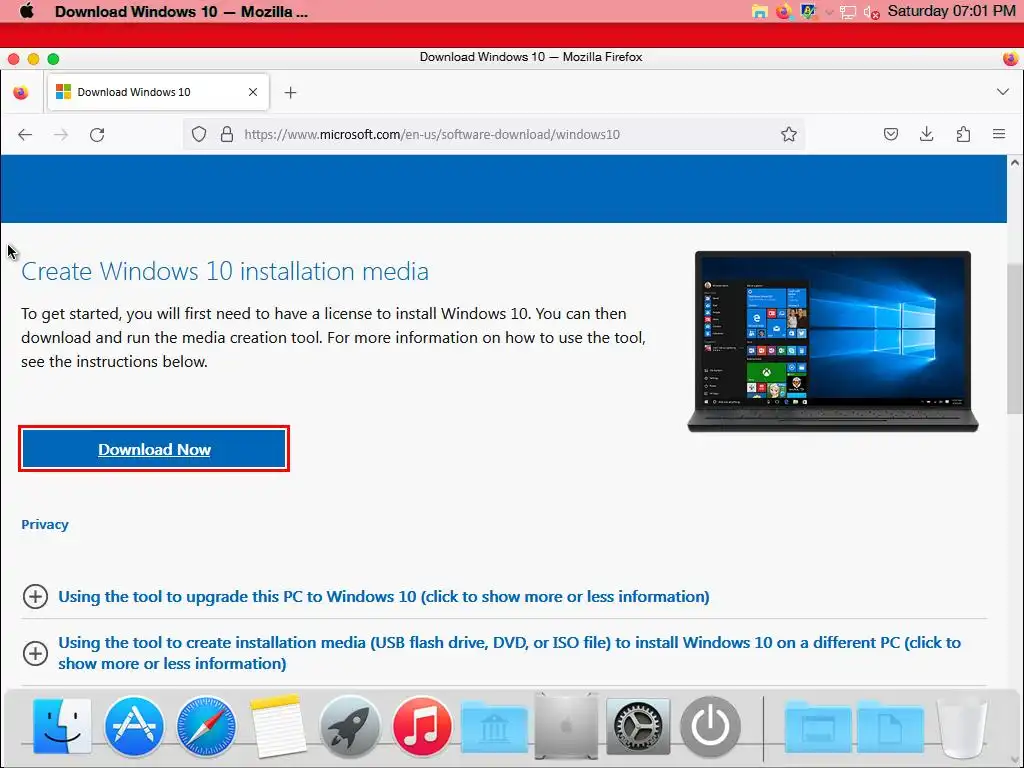Expand create installation media plus icon
This screenshot has width=1024, height=768.
35,653
